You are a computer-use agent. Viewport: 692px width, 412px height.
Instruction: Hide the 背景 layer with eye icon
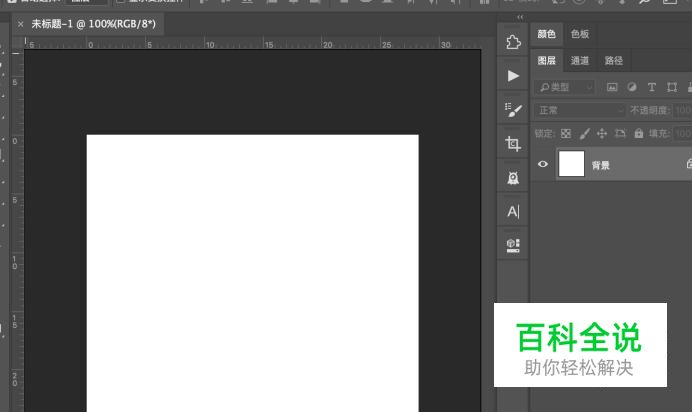543,164
